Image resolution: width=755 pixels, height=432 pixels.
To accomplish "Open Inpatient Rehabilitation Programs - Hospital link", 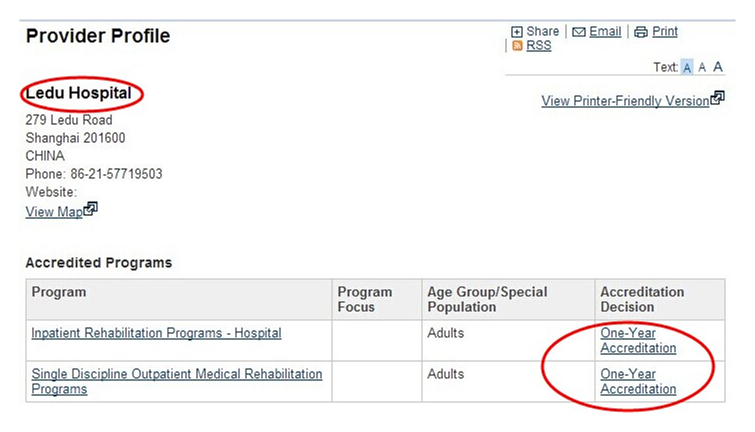I will (156, 333).
